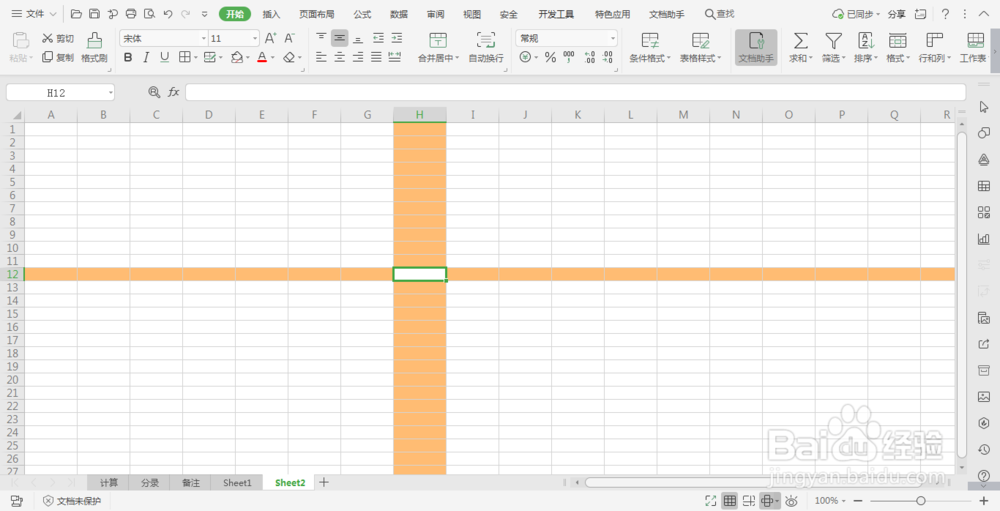Image resolution: width=1000 pixels, height=511 pixels.
Task: Click the chart icon in right sidebar
Action: [x=983, y=239]
